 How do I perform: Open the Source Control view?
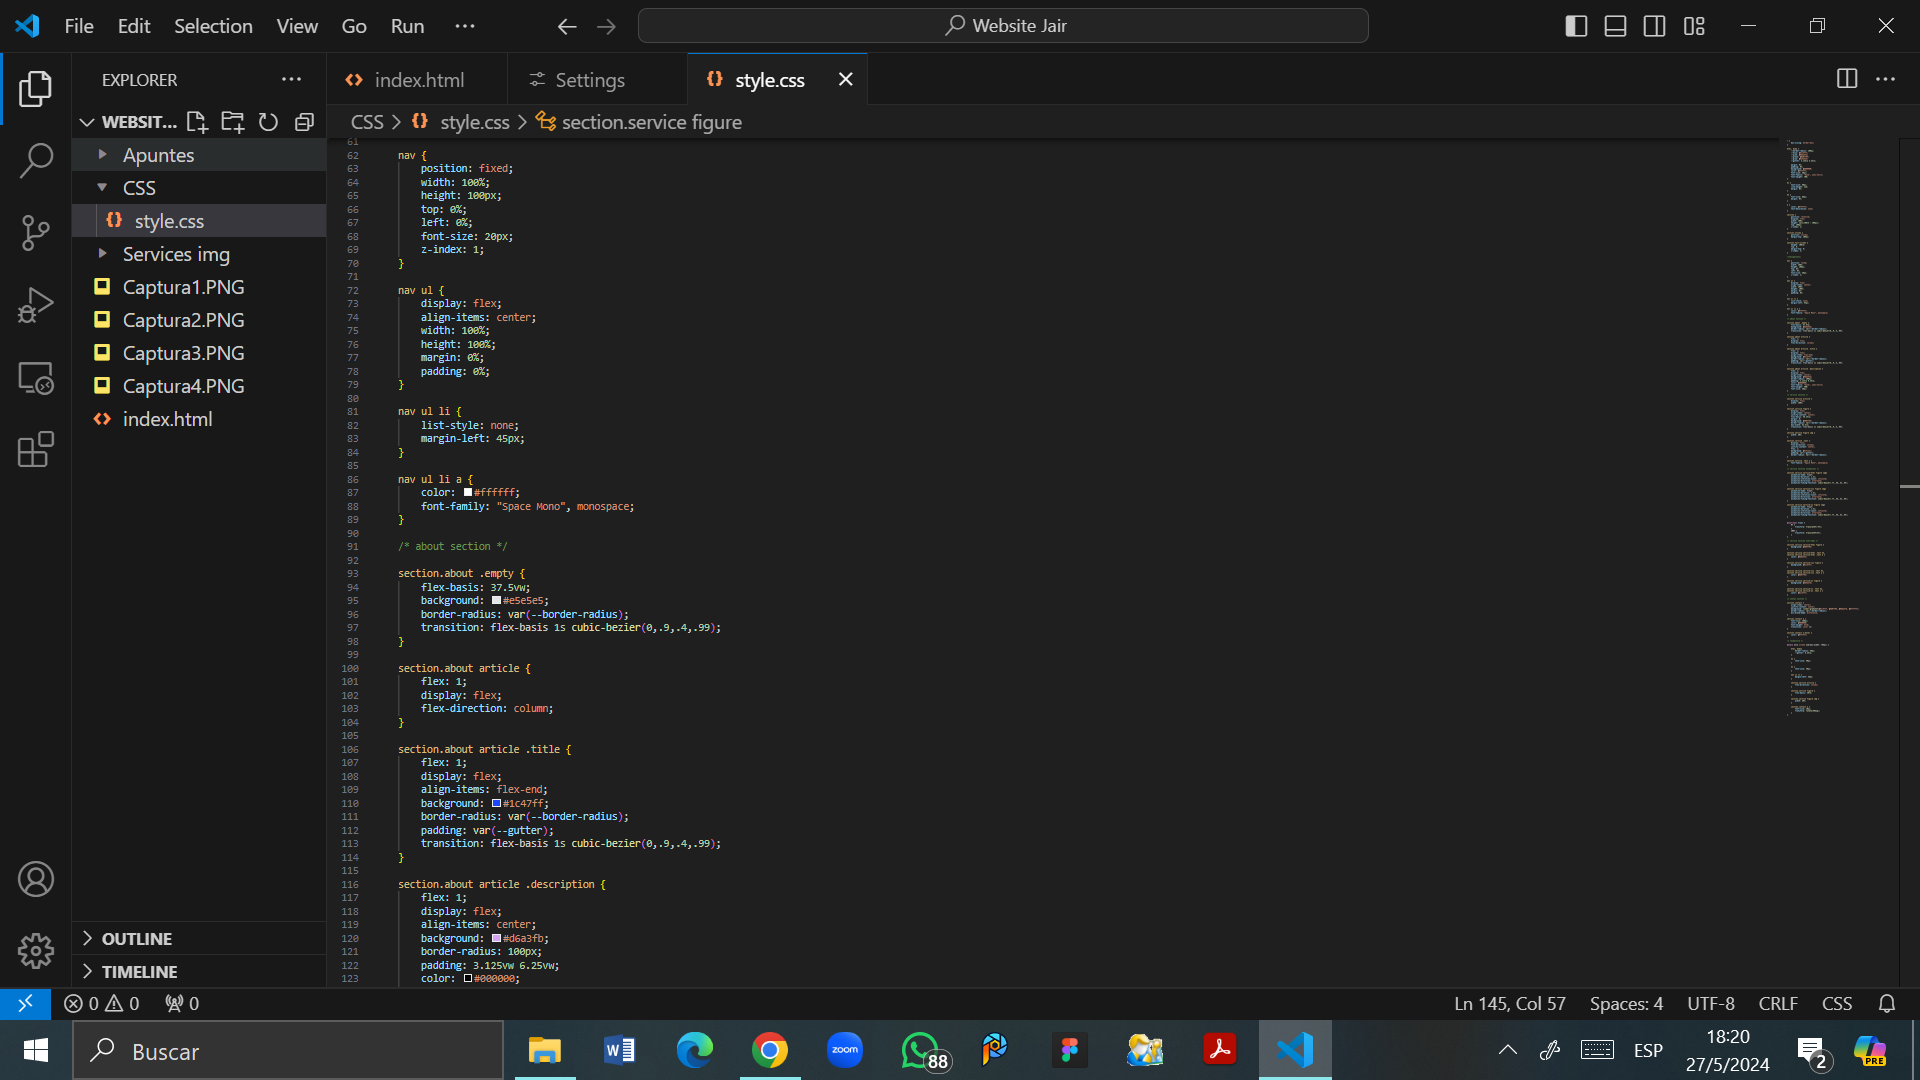coord(36,232)
